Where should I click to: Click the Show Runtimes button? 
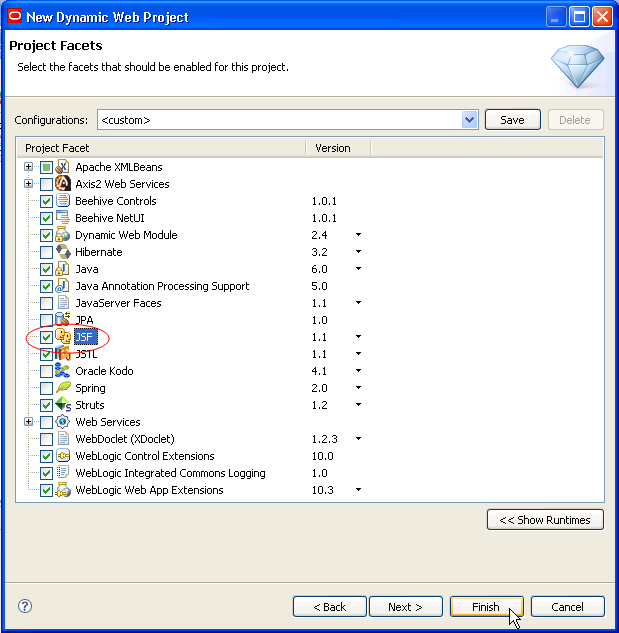click(x=545, y=520)
